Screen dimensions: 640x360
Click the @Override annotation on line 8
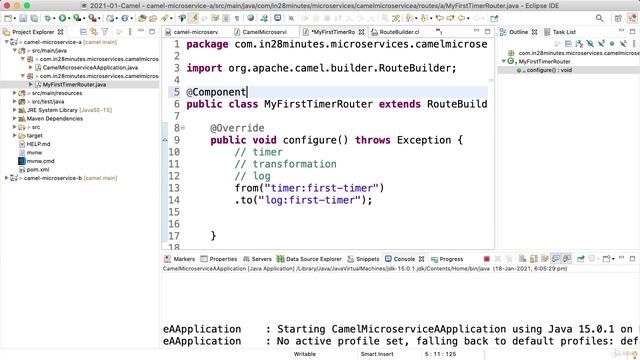click(237, 128)
